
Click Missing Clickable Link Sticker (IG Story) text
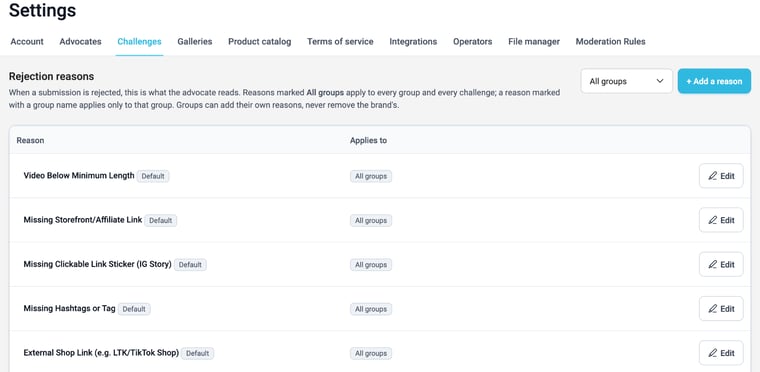[x=97, y=264]
